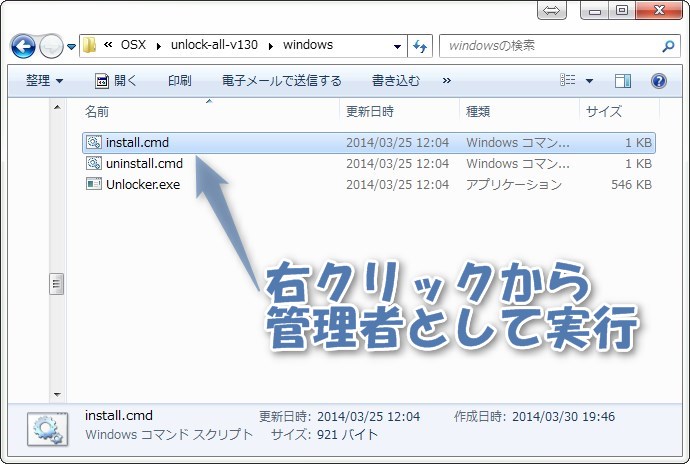Click the refresh icon beside address bar

pos(420,46)
